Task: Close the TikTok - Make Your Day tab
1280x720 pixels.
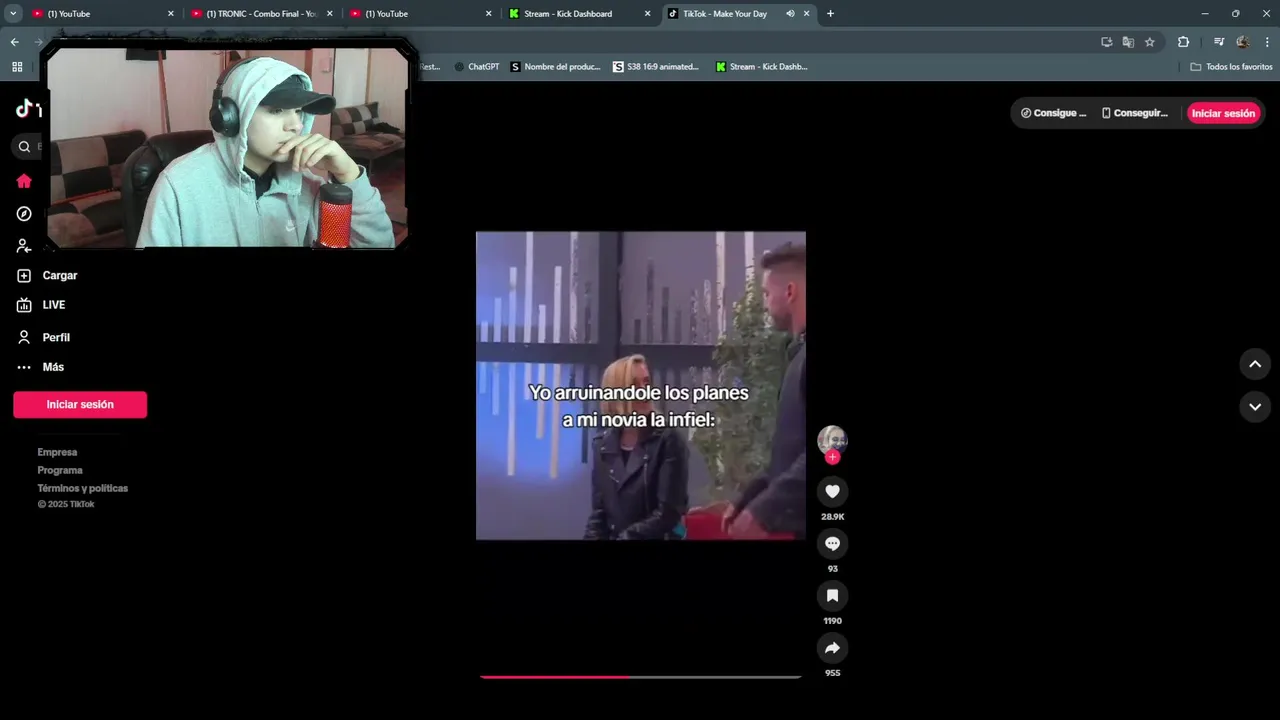Action: [x=806, y=14]
